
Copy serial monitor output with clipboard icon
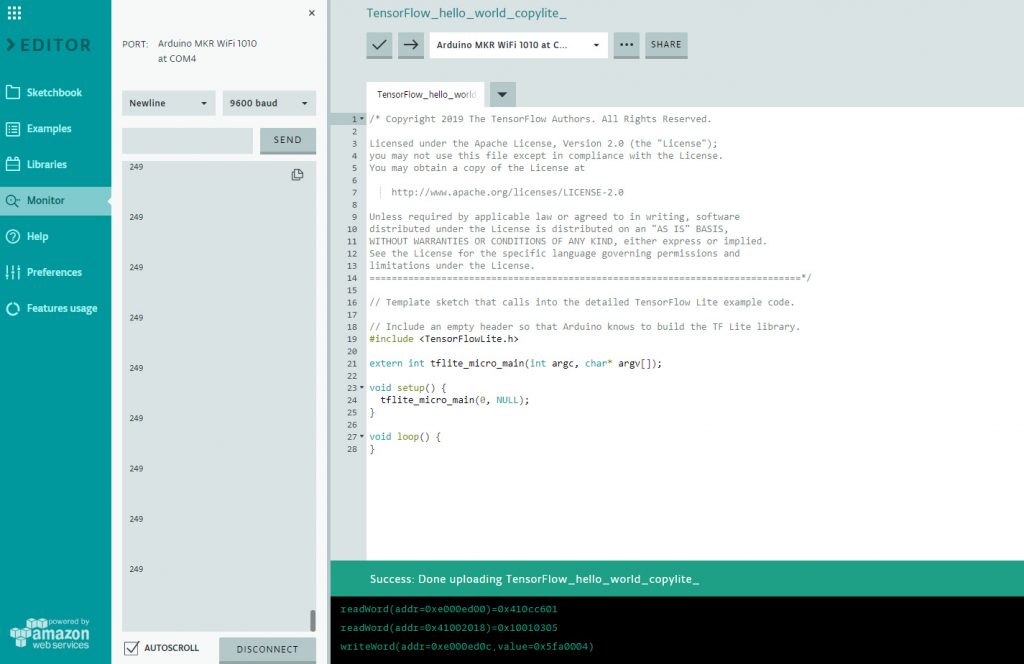[x=297, y=174]
